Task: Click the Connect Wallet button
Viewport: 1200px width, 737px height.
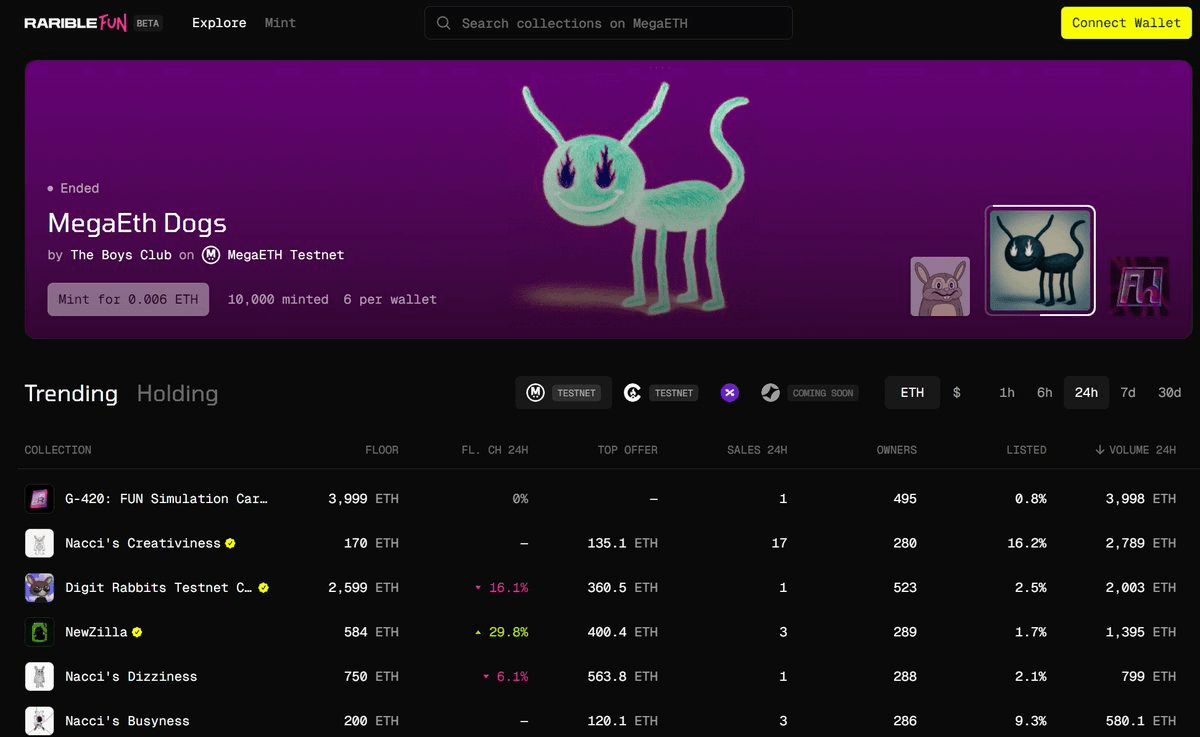Action: 1126,23
